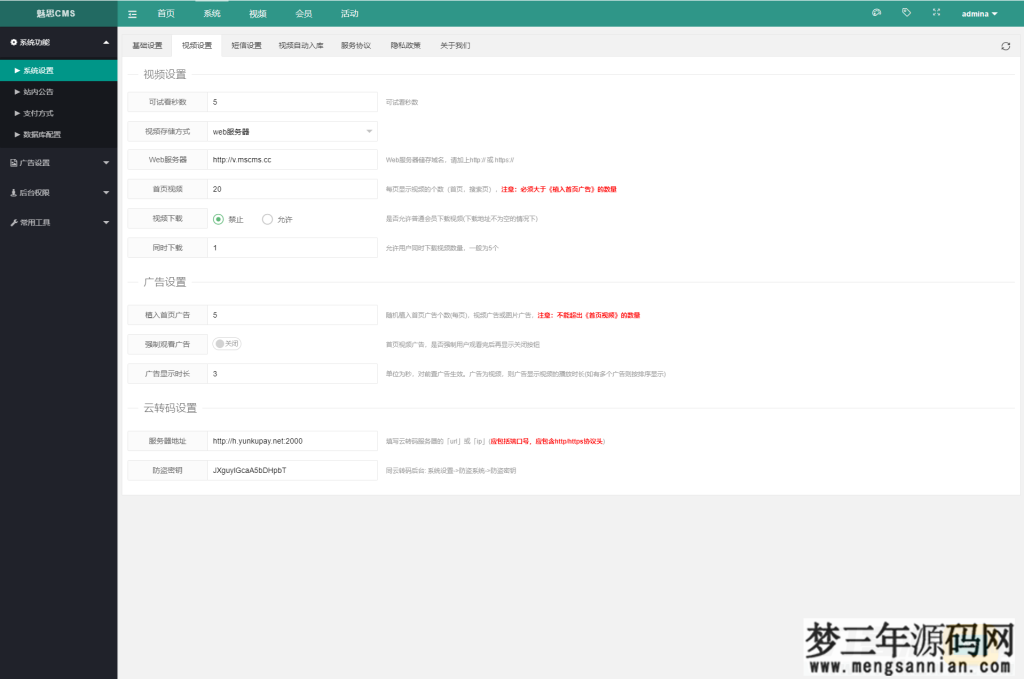
Task: Open the 会员 menu in the top navigation
Action: click(x=303, y=13)
